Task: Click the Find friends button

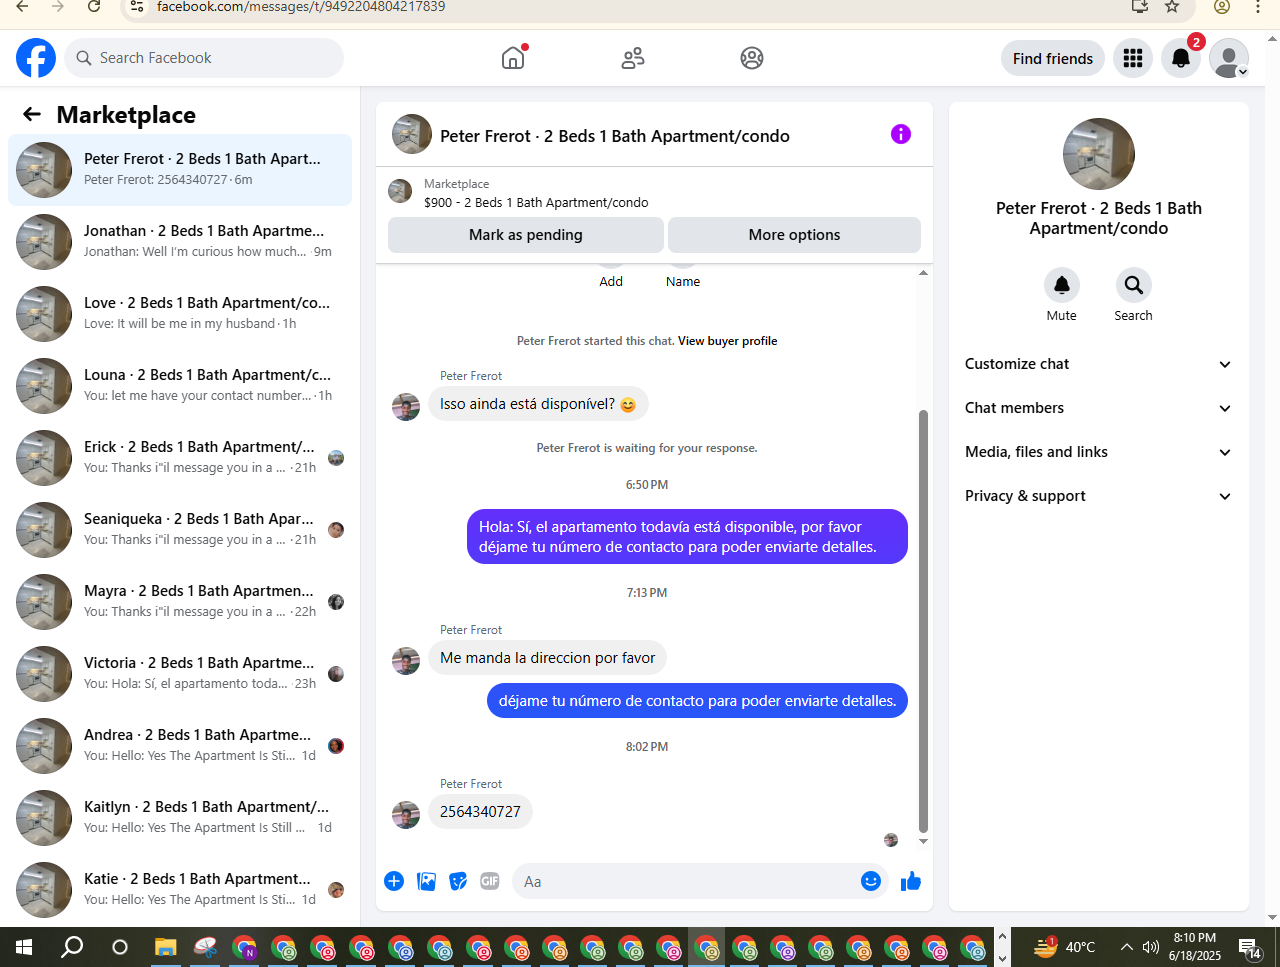Action: (1053, 58)
